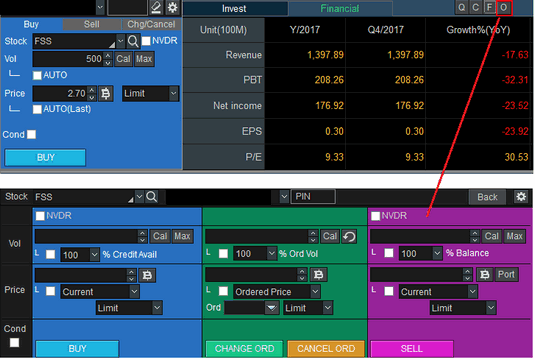Adjust purple sell panel price stepper
The width and height of the screenshot is (535, 360).
click(467, 275)
